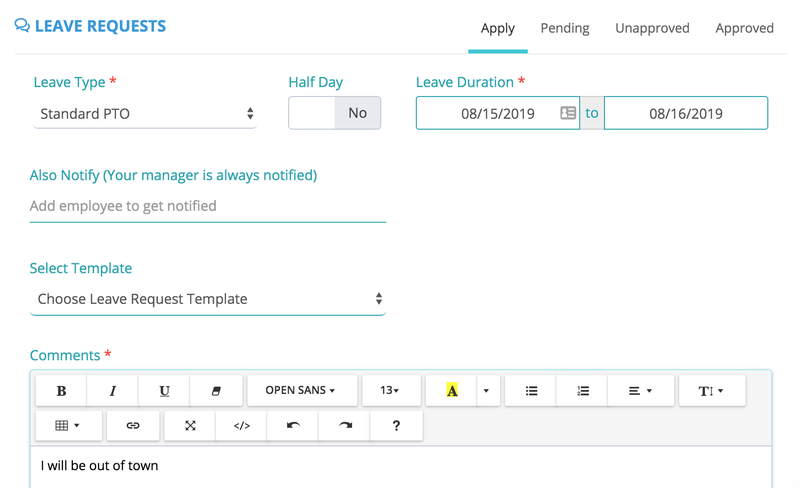Apply bold formatting in comments editor
800x488 pixels.
coord(61,391)
